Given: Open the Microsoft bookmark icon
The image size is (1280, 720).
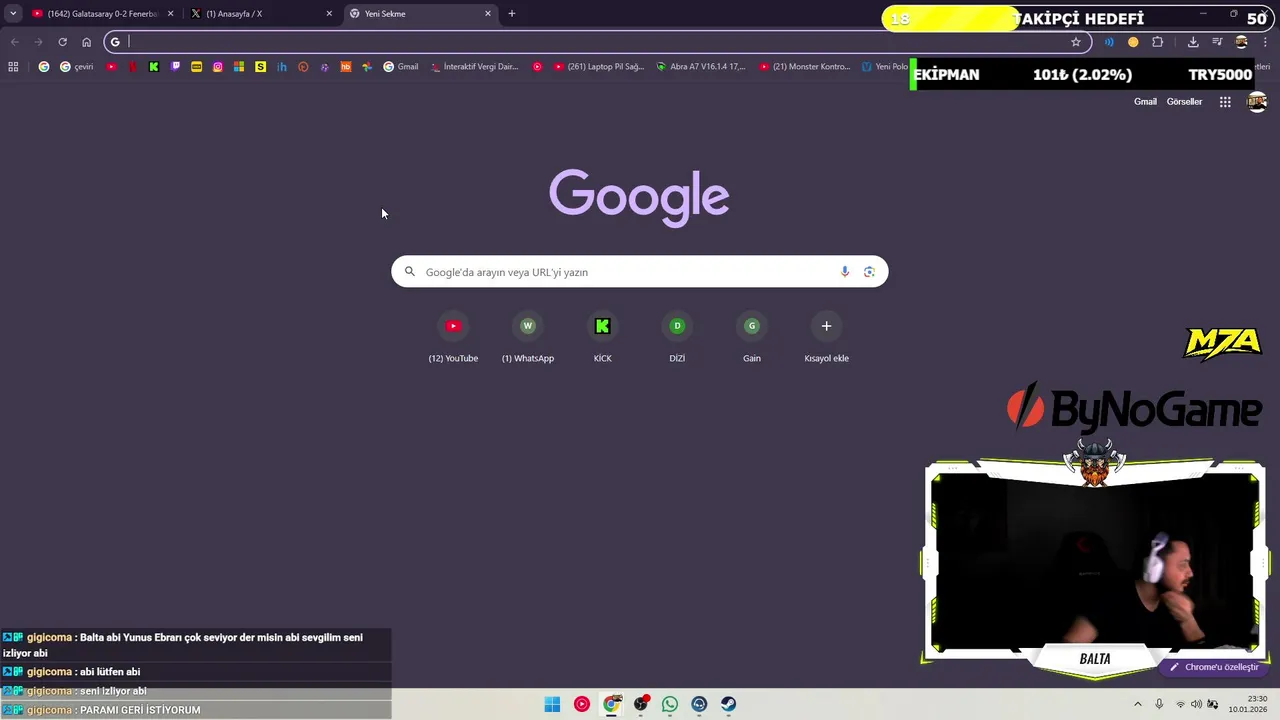Looking at the screenshot, I should coord(239,67).
